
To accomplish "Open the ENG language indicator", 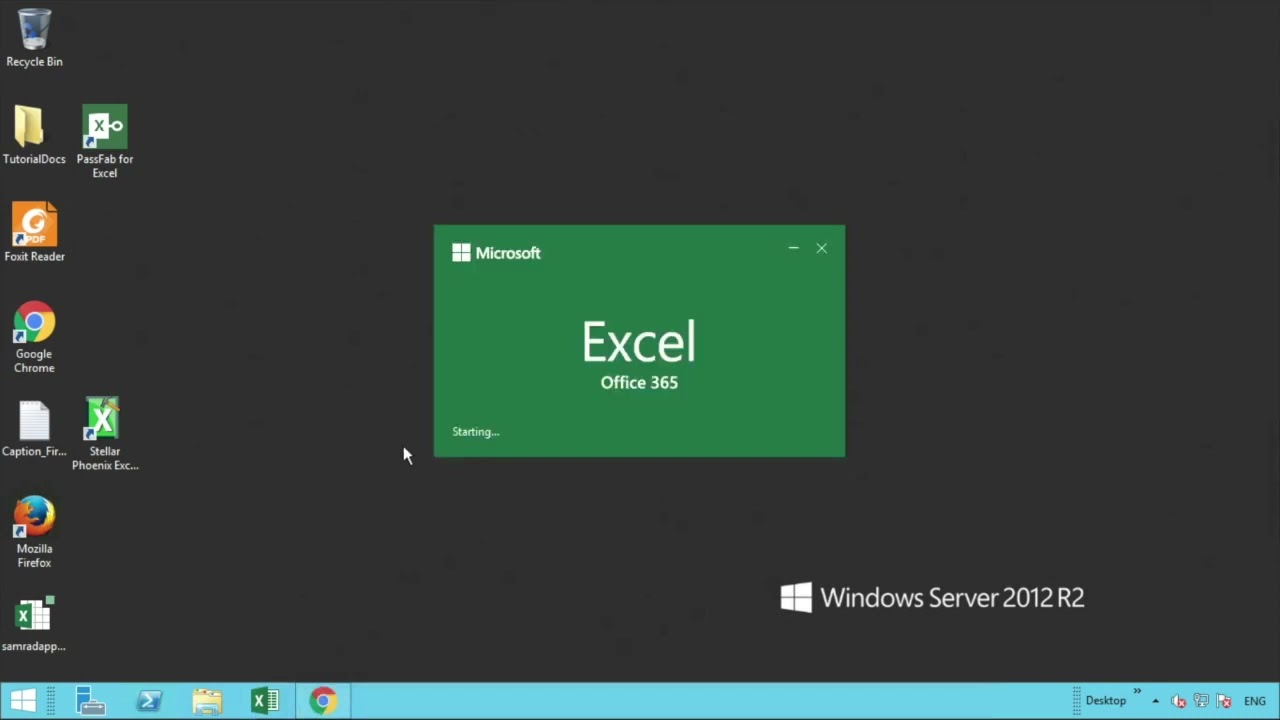I will (1255, 701).
